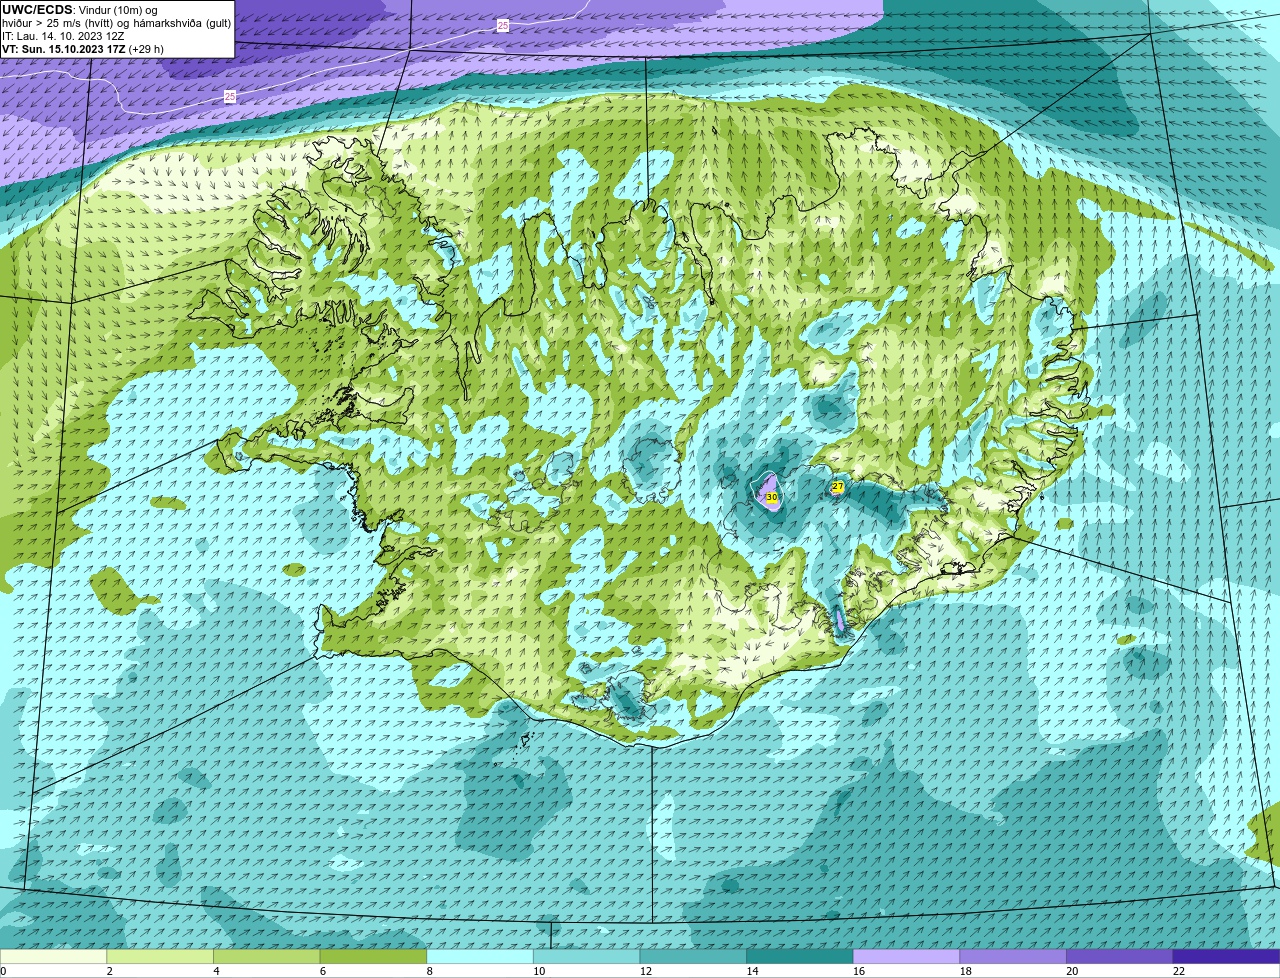This screenshot has width=1280, height=978.
Task: Click the scale tick label '12'
Action: click(646, 971)
